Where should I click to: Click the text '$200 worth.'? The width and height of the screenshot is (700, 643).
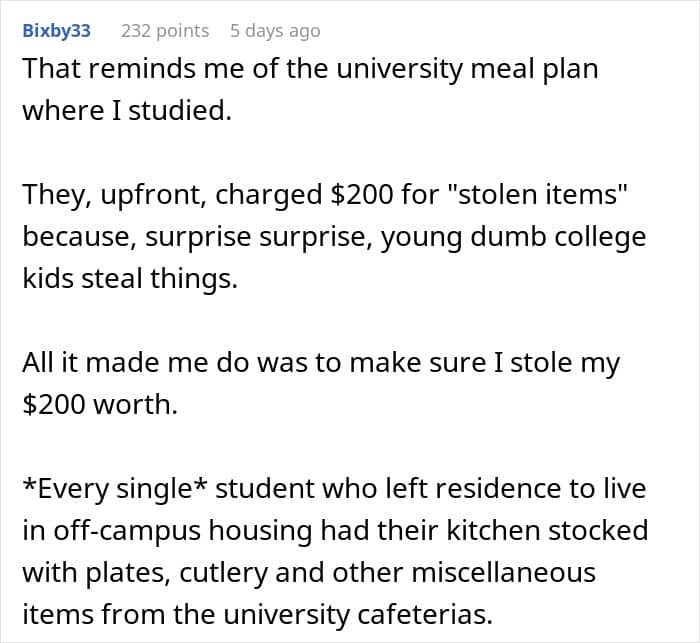[x=100, y=404]
